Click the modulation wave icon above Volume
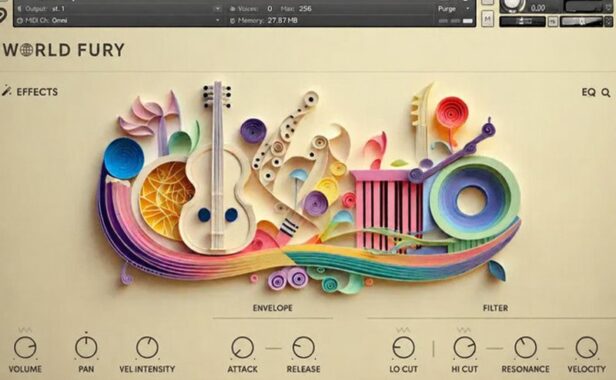 tap(25, 330)
